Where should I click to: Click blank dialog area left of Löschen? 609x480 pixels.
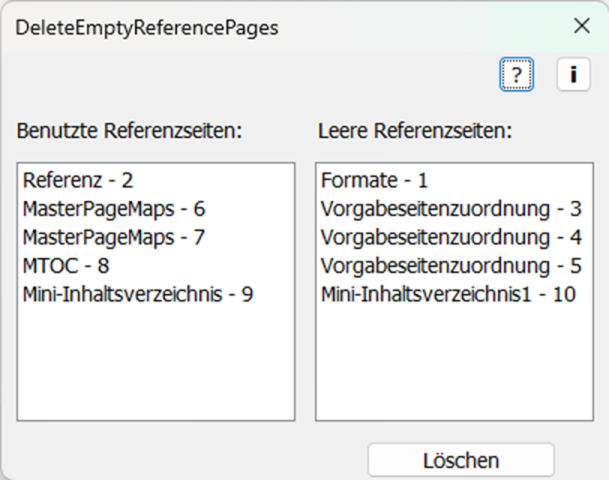click(x=180, y=459)
